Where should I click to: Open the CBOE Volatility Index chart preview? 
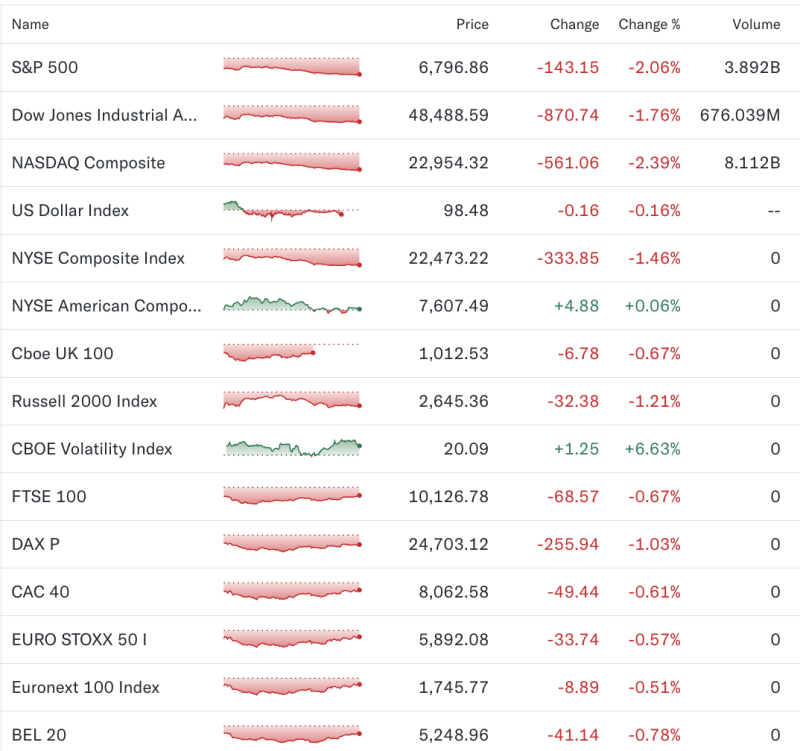(290, 449)
